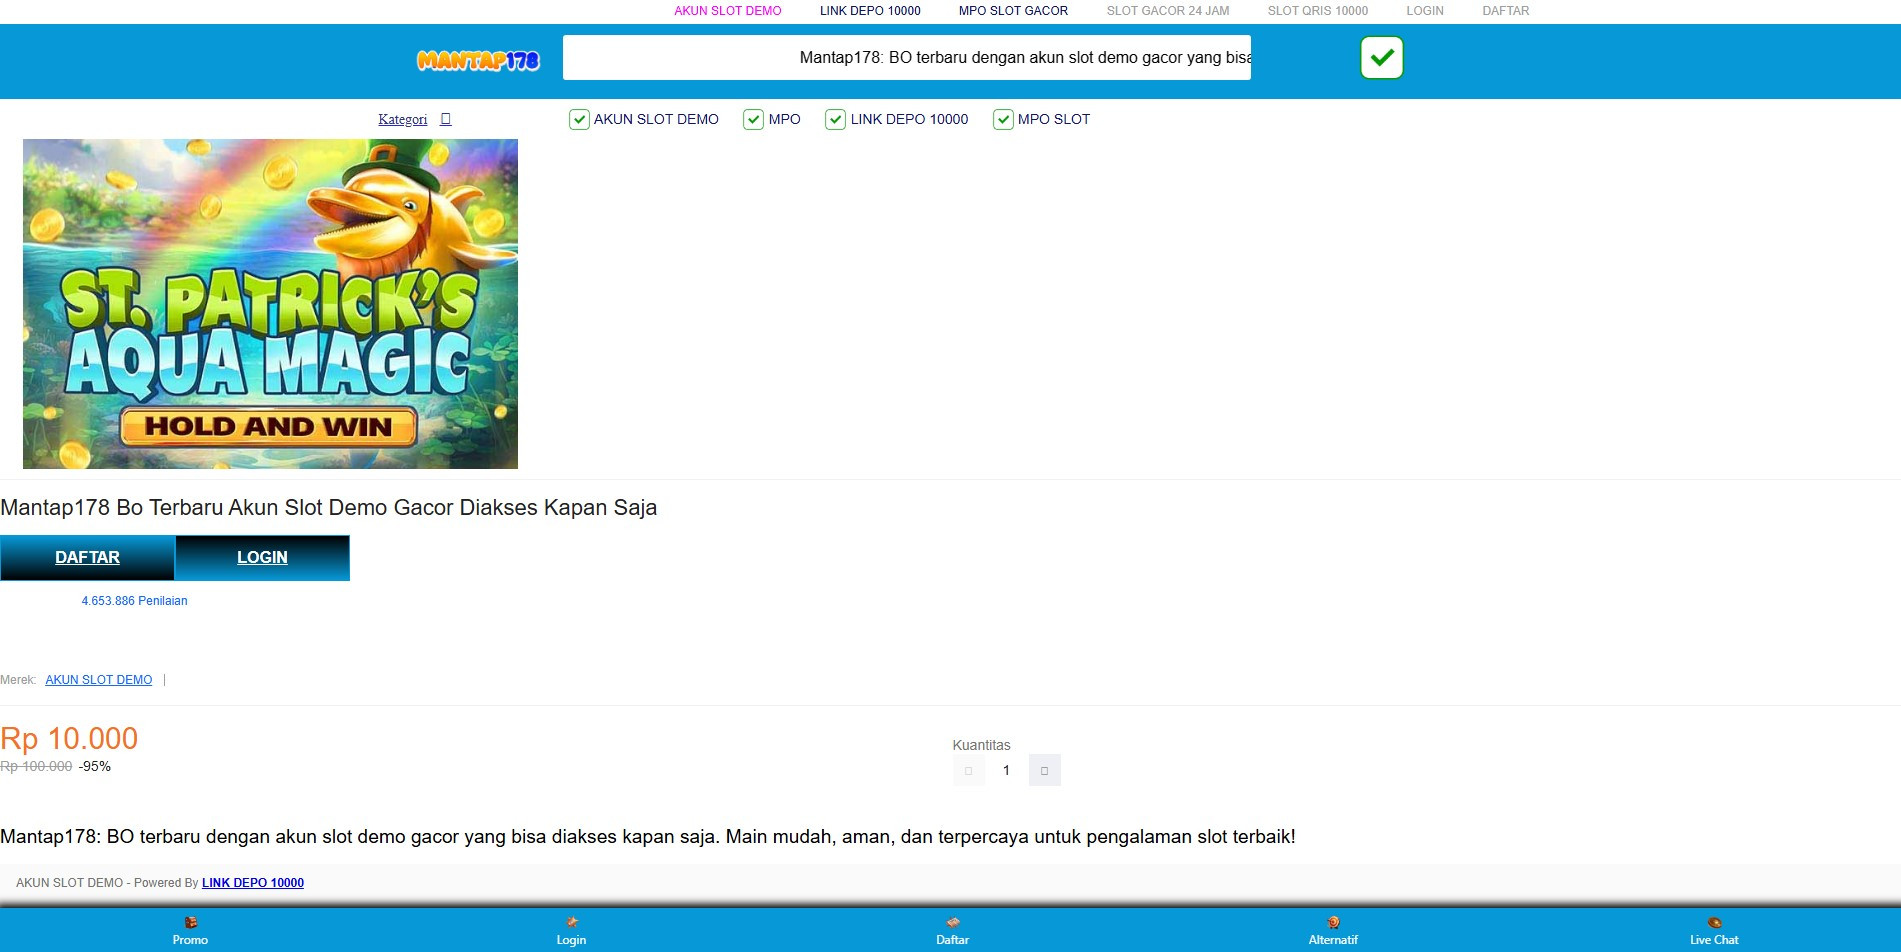Open AKUN SLOT DEMO in top menu
The image size is (1901, 952).
click(728, 11)
